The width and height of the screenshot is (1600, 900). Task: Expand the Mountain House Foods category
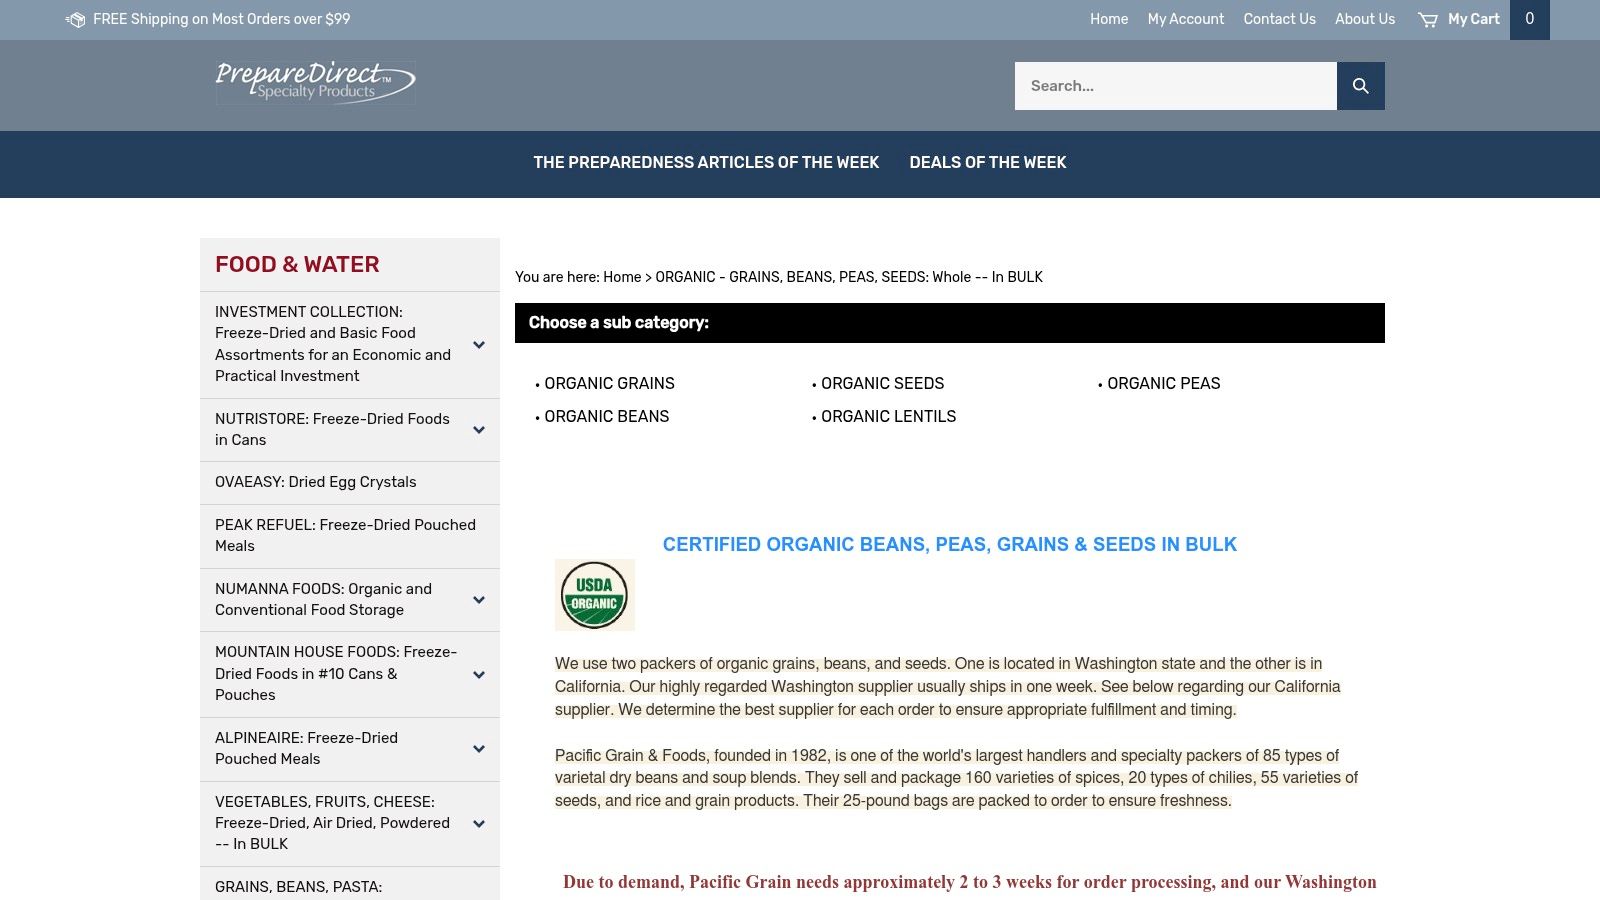point(479,674)
